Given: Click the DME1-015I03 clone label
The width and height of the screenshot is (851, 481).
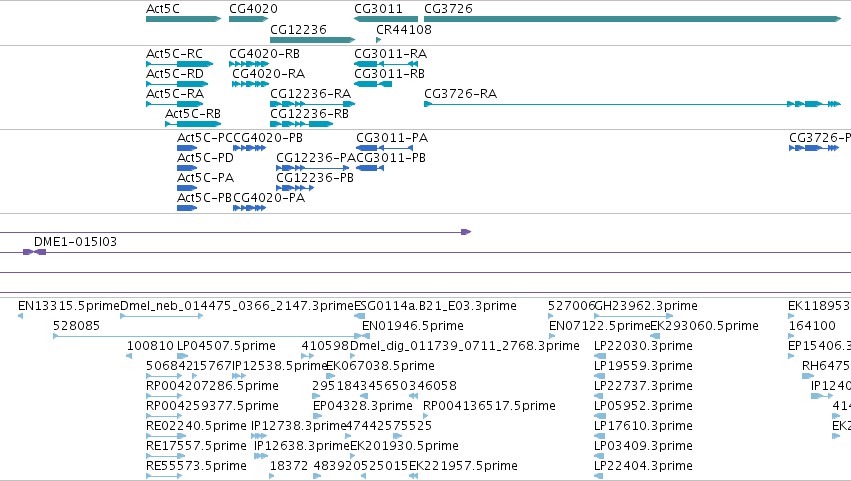Looking at the screenshot, I should point(75,242).
